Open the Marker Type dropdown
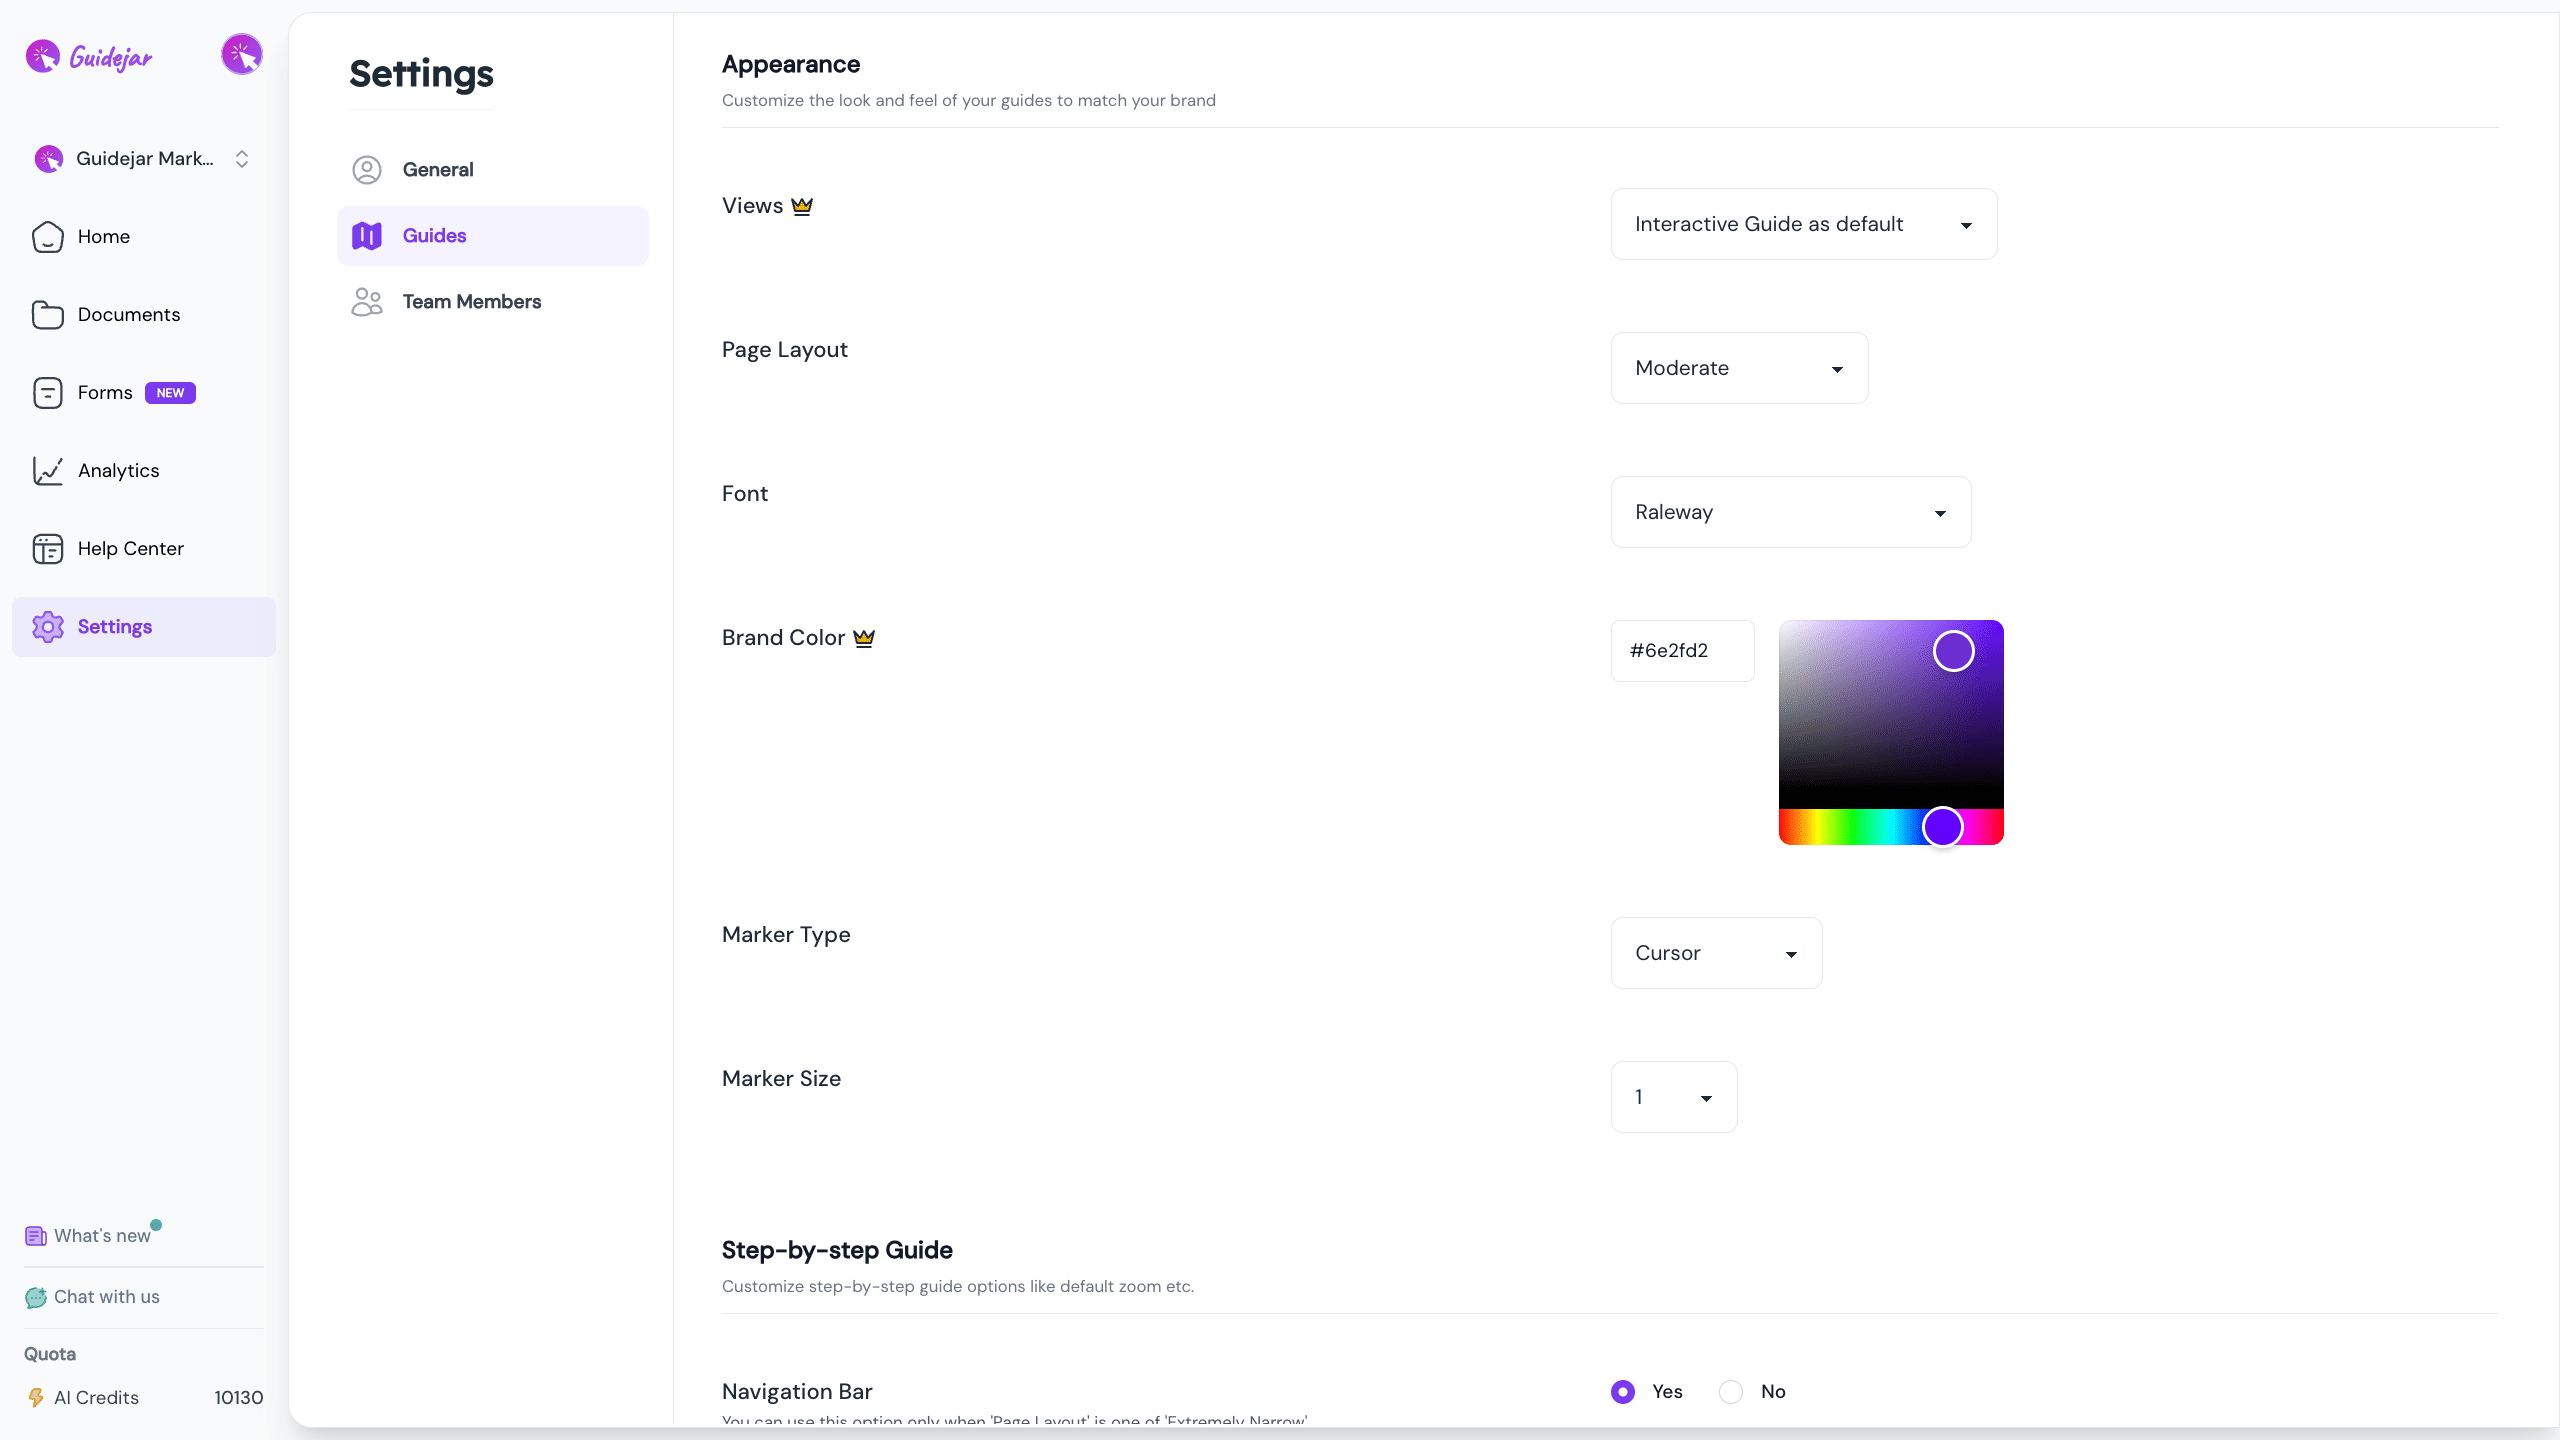Viewport: 2560px width, 1440px height. point(1716,953)
